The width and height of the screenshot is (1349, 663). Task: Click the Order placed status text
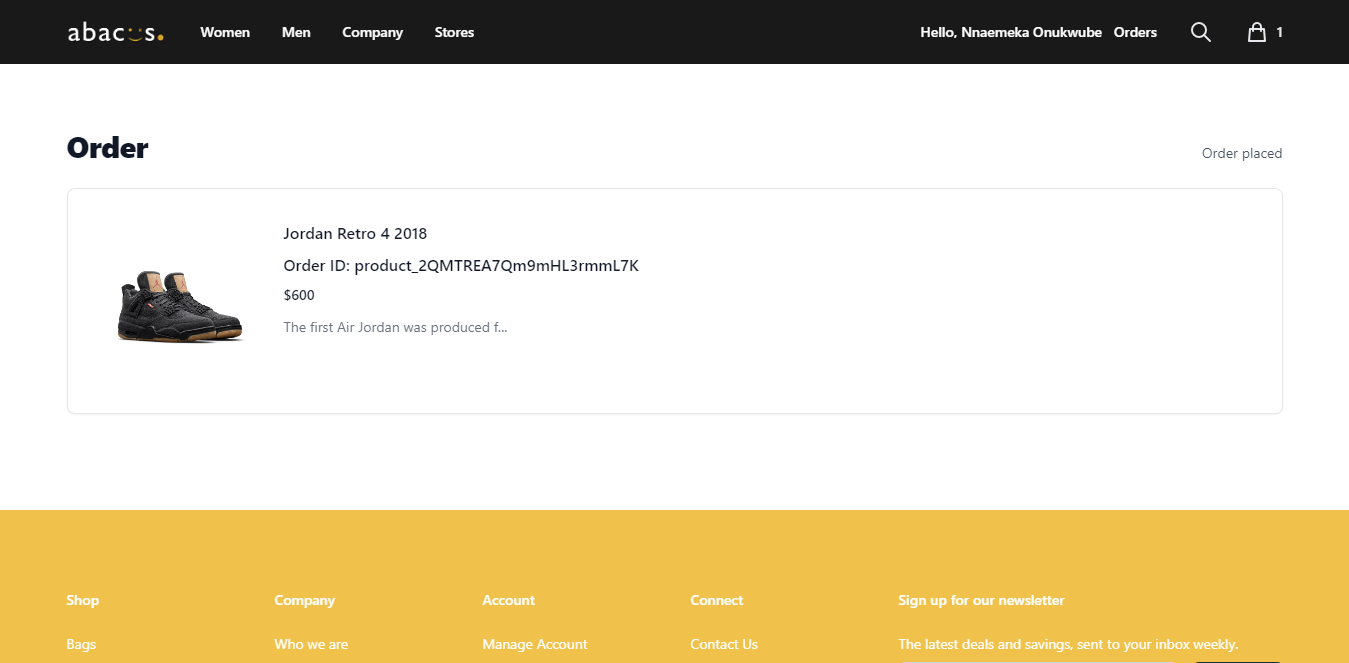[1241, 153]
